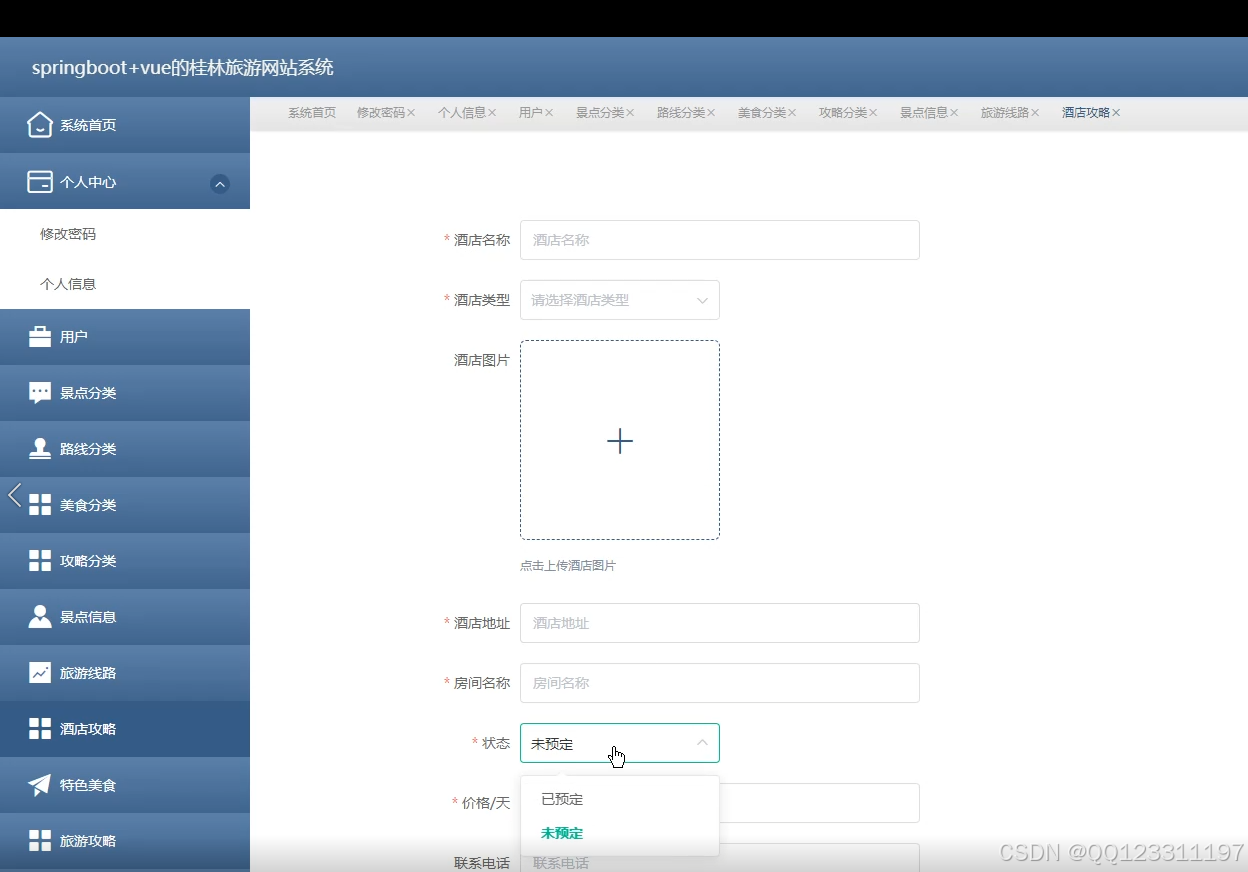Switch to the 旅游线路 tab

point(1003,112)
